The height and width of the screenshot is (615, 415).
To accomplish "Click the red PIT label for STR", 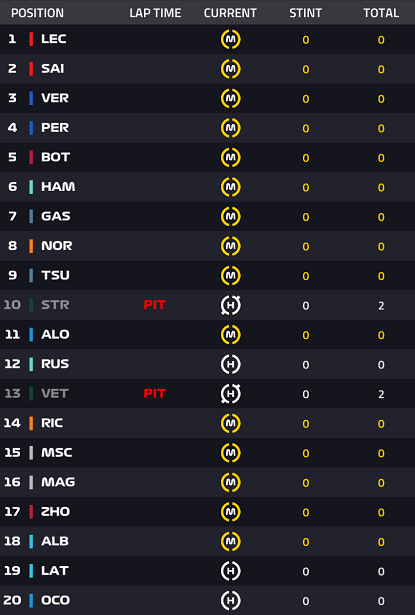I will pos(155,305).
